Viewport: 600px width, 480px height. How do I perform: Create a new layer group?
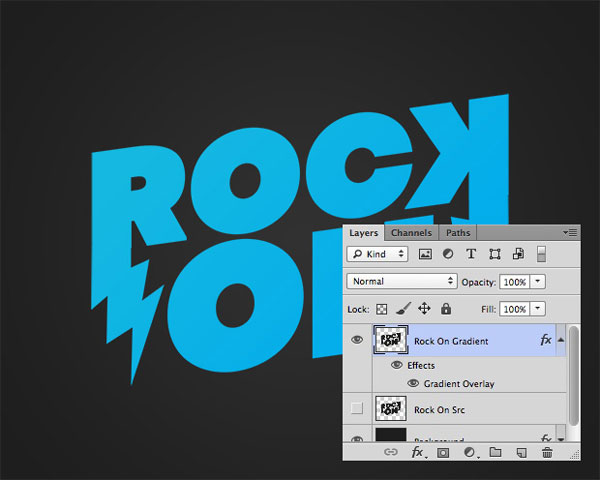coord(496,452)
